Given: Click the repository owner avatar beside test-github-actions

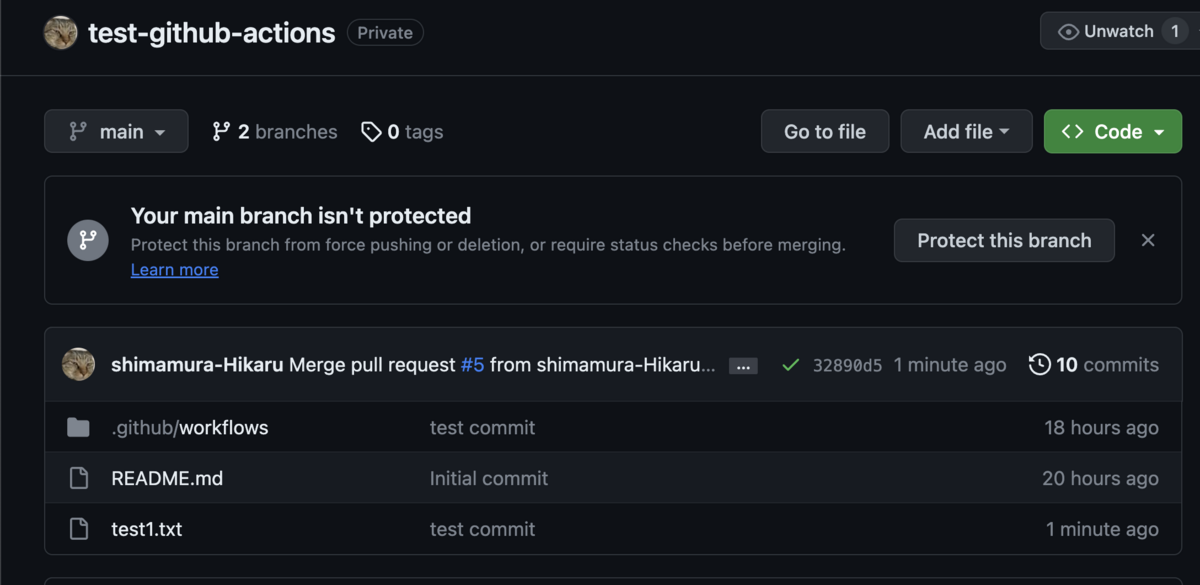Looking at the screenshot, I should coord(61,33).
